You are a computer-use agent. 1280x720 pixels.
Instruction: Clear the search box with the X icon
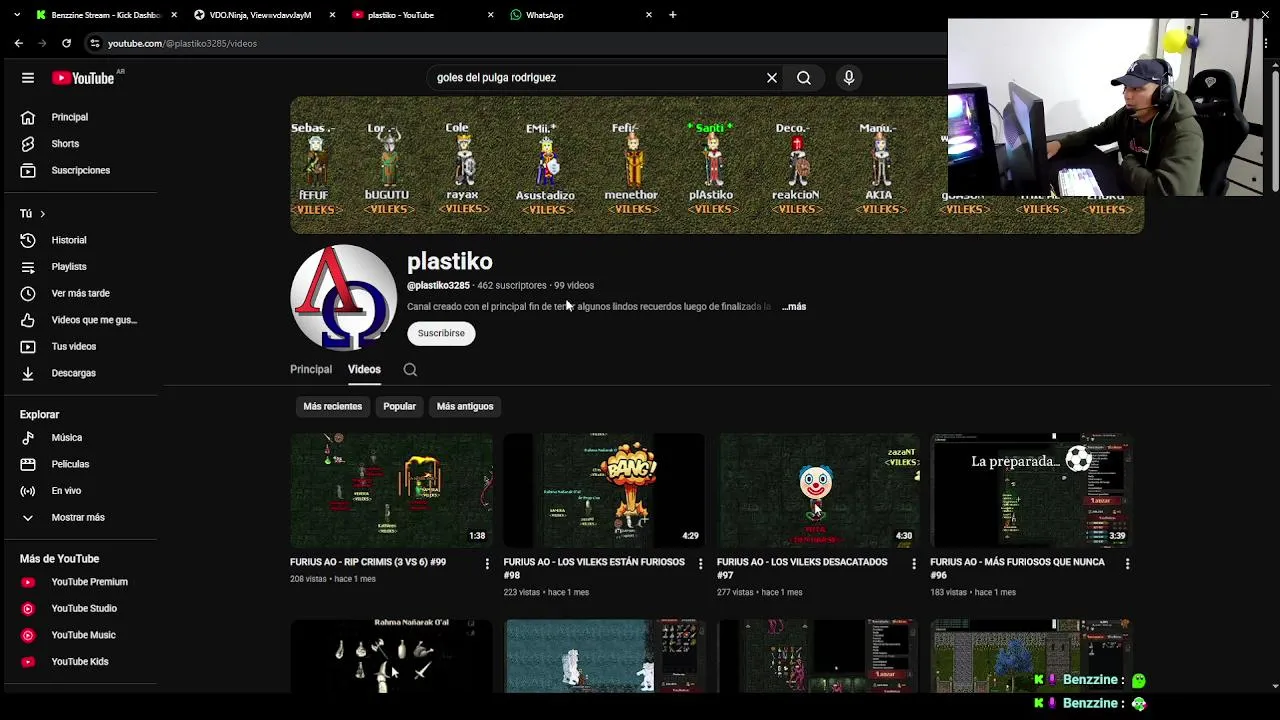772,77
